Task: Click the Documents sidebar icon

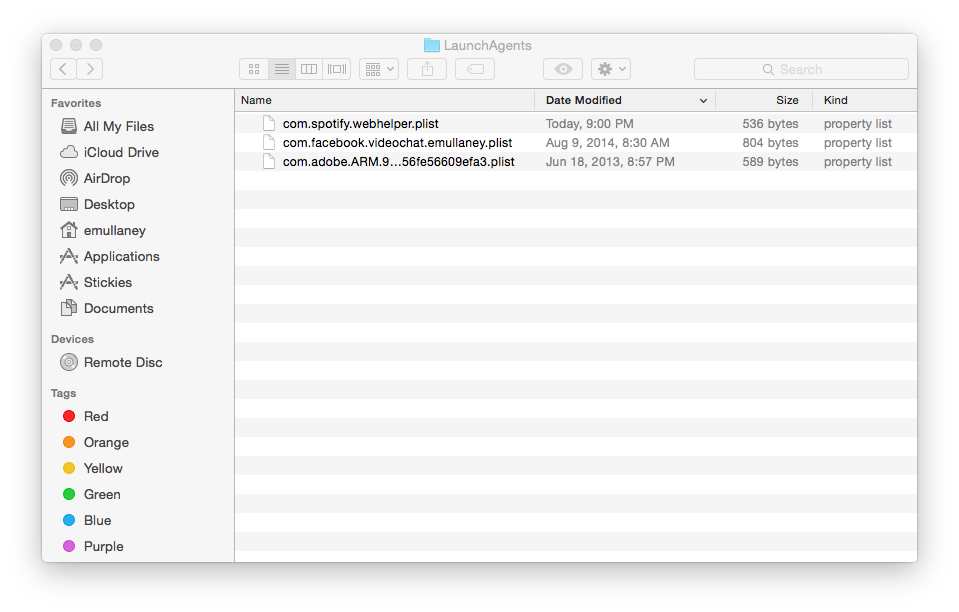Action: pyautogui.click(x=69, y=308)
